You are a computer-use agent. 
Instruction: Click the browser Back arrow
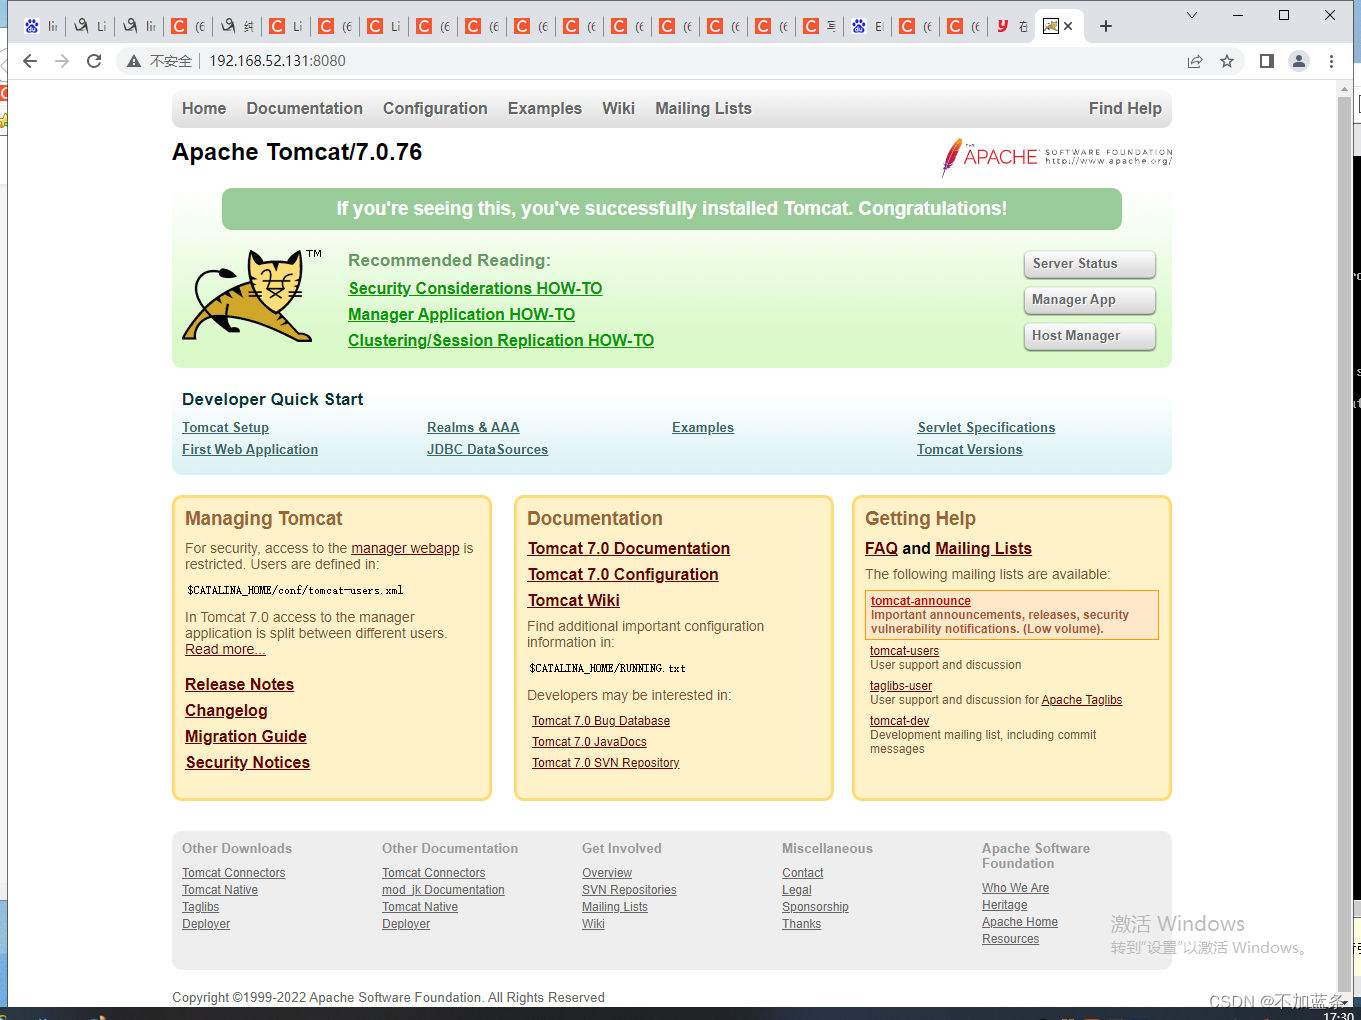coord(30,61)
